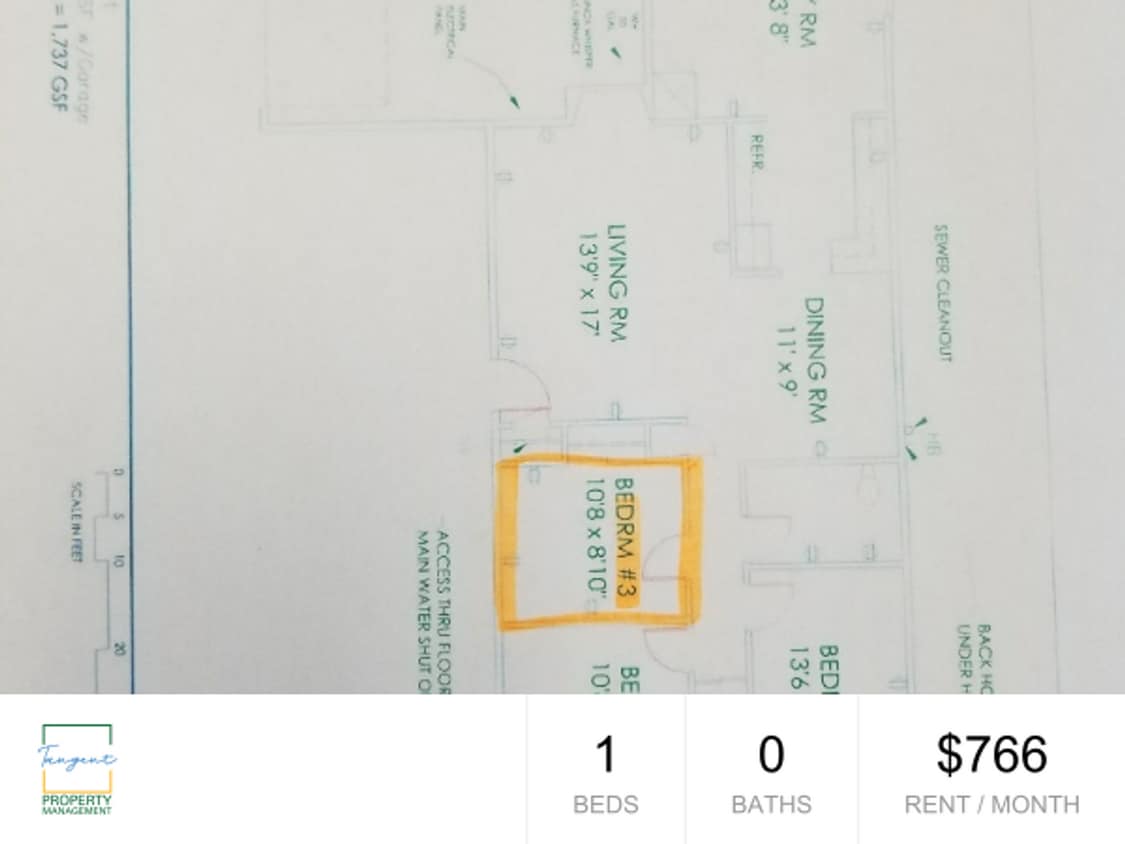Click the Access Thru Floor note

pyautogui.click(x=443, y=611)
